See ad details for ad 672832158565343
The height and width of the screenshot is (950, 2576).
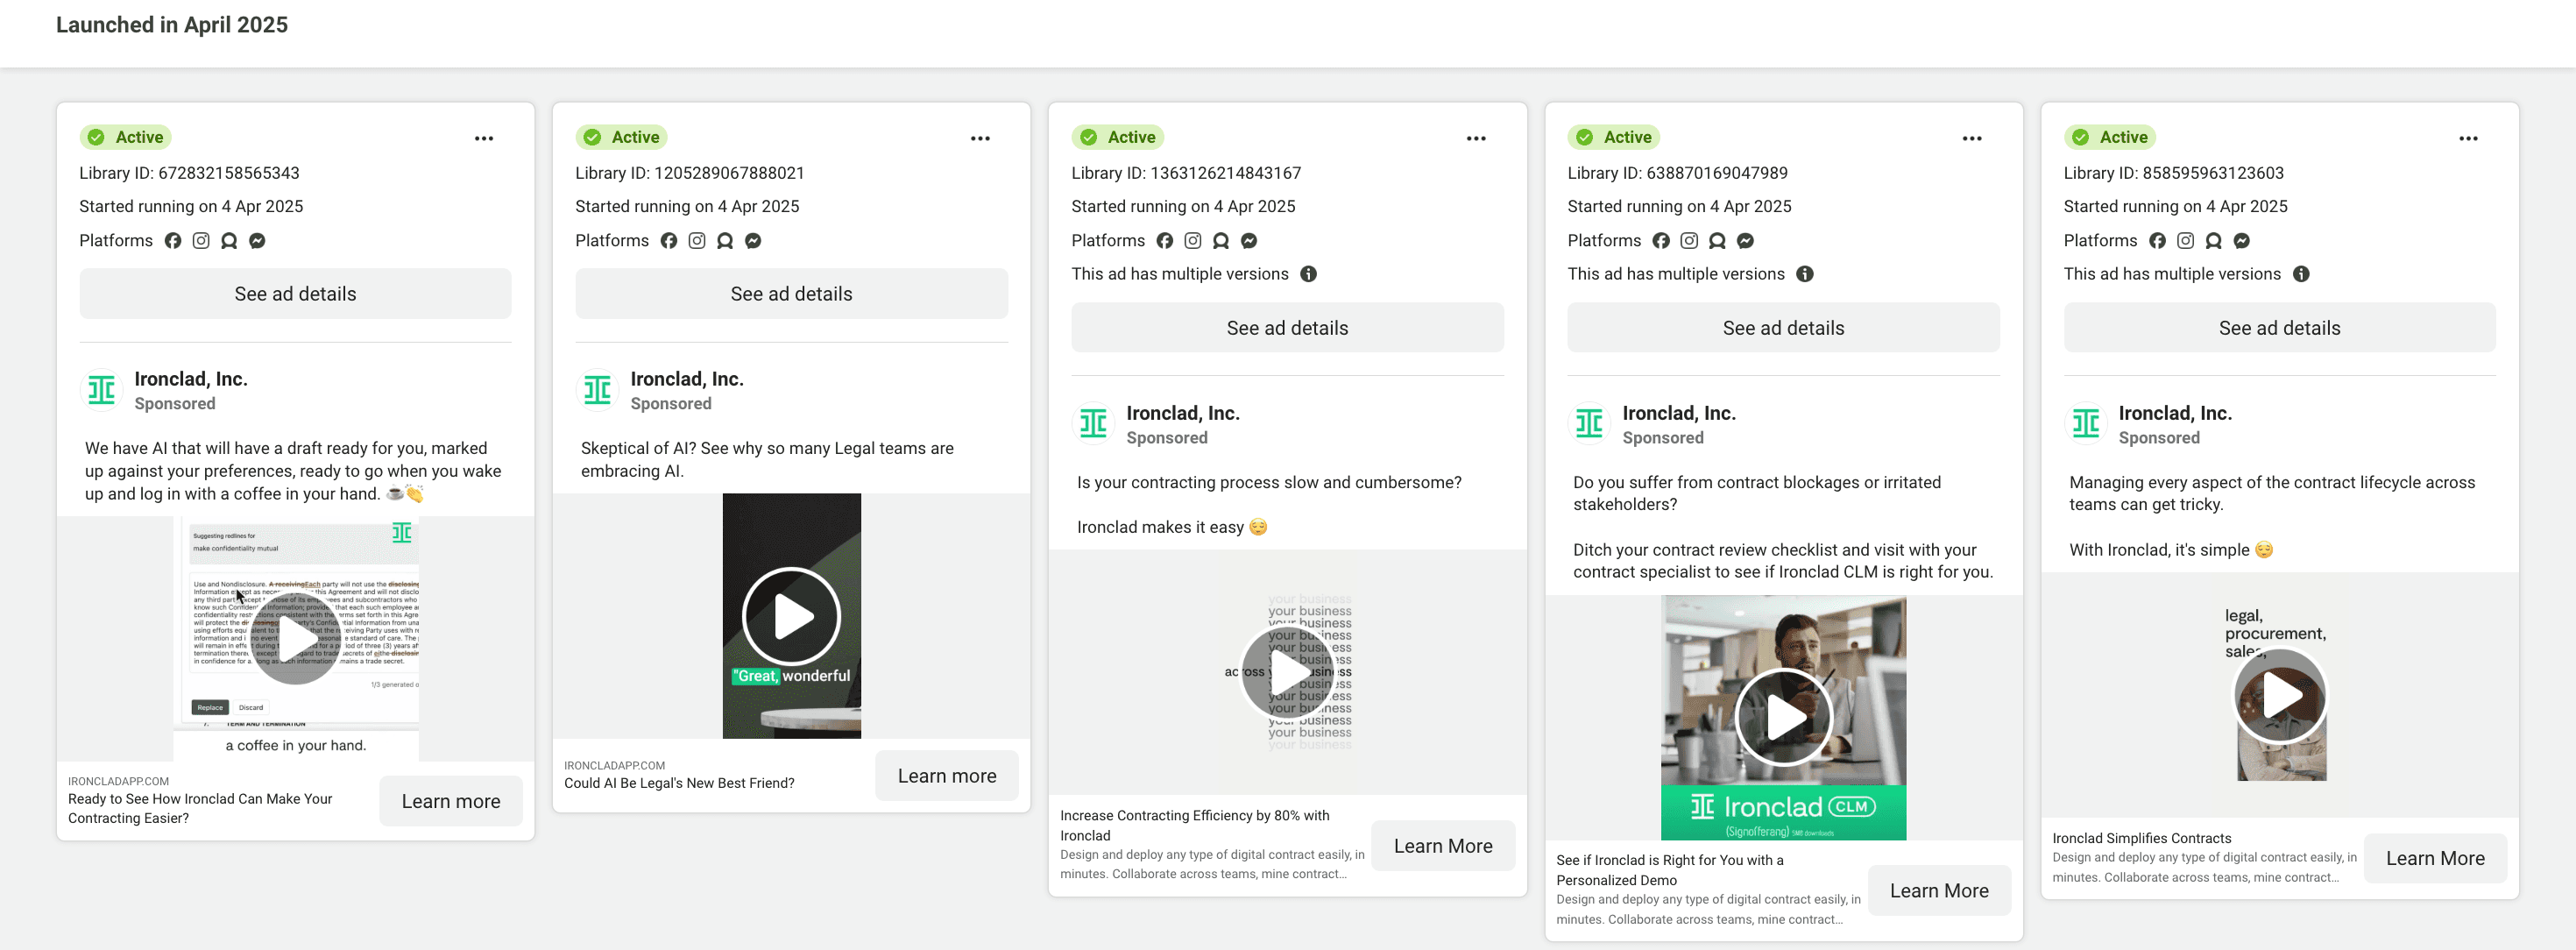tap(295, 294)
